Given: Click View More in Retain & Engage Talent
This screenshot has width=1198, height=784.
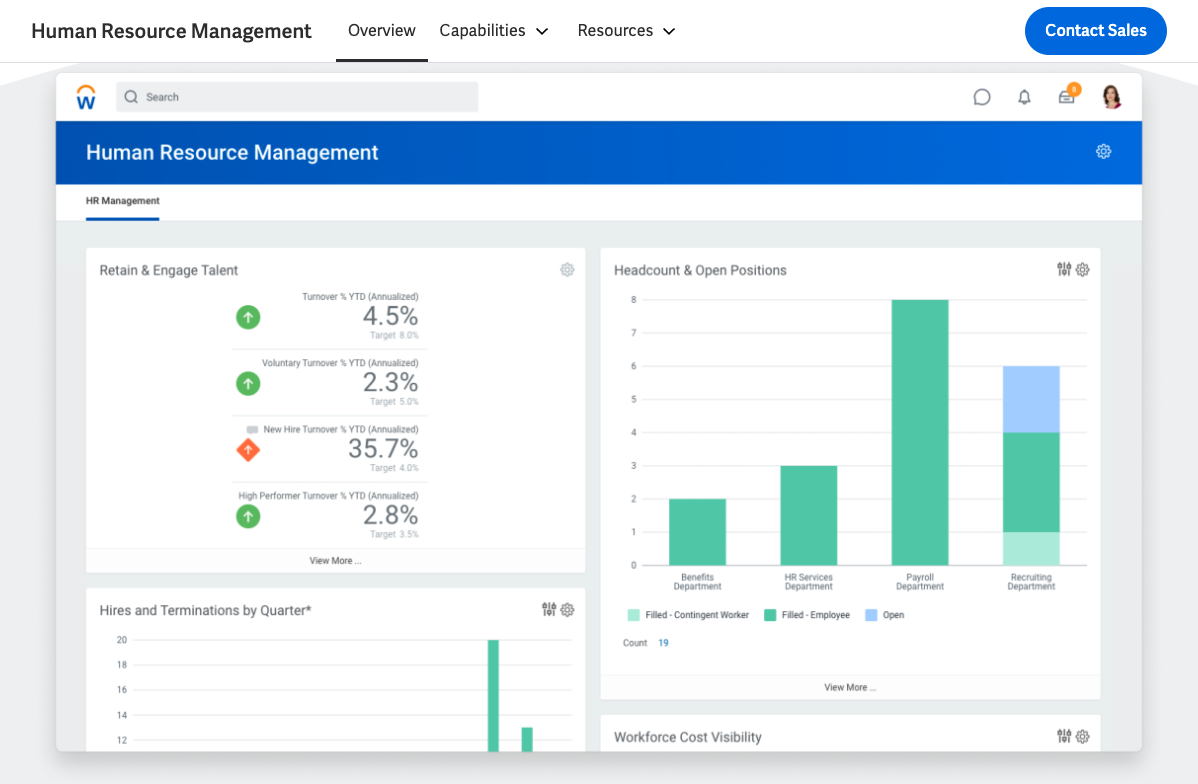Looking at the screenshot, I should tap(335, 561).
